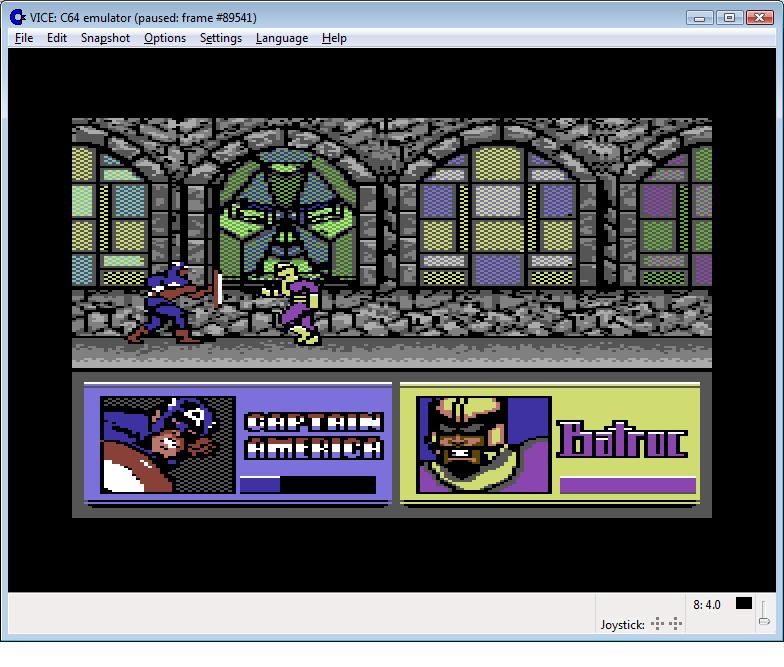Click the Captain America health bar
The height and width of the screenshot is (667, 784).
click(308, 484)
